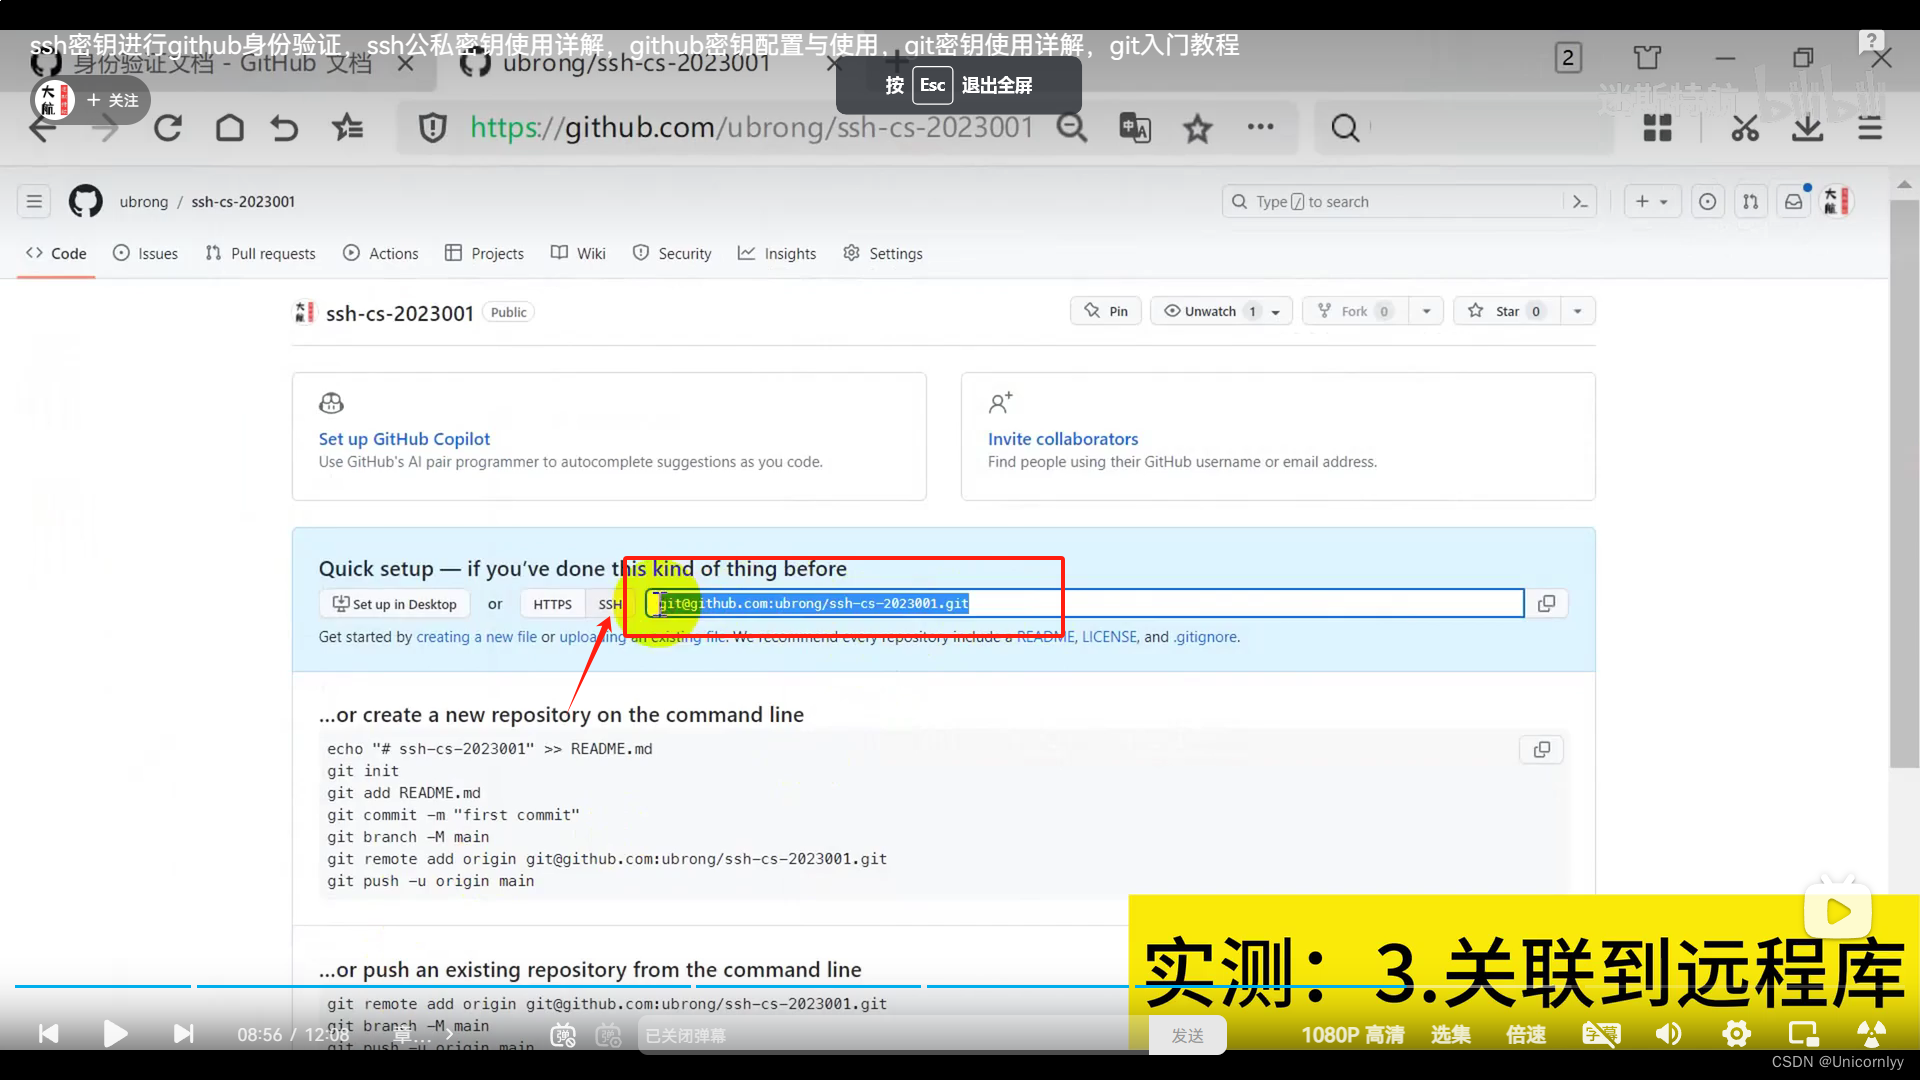The image size is (1920, 1080).
Task: Click the browser undo-close-tab icon
Action: (x=285, y=128)
